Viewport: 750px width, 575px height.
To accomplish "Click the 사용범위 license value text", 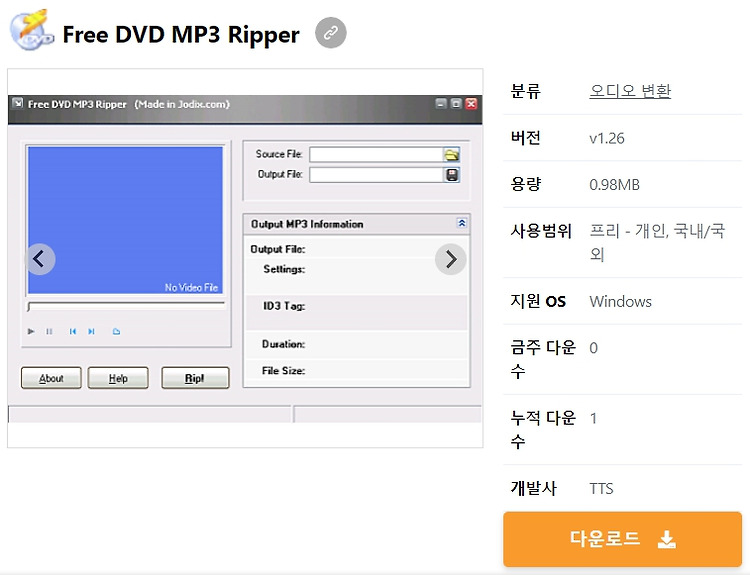I will [x=657, y=243].
